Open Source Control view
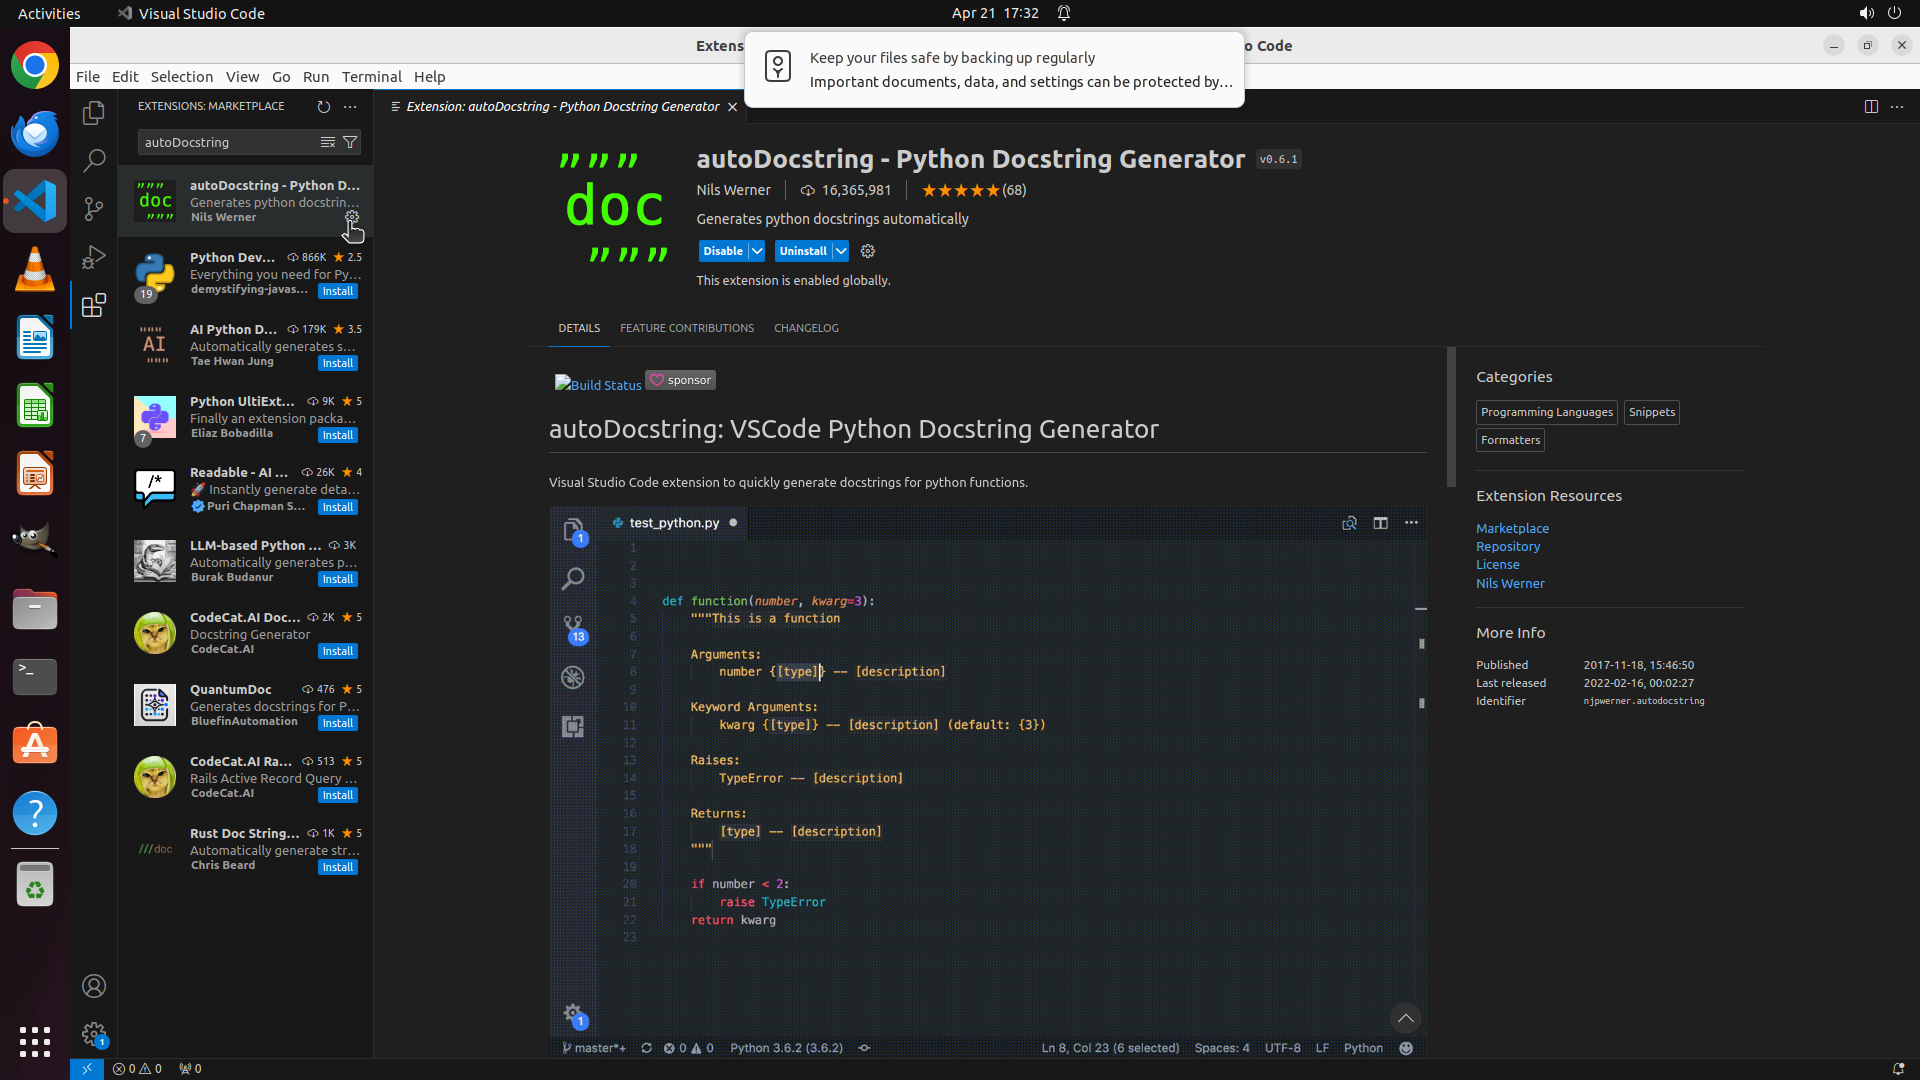Image resolution: width=1920 pixels, height=1080 pixels. (x=94, y=208)
